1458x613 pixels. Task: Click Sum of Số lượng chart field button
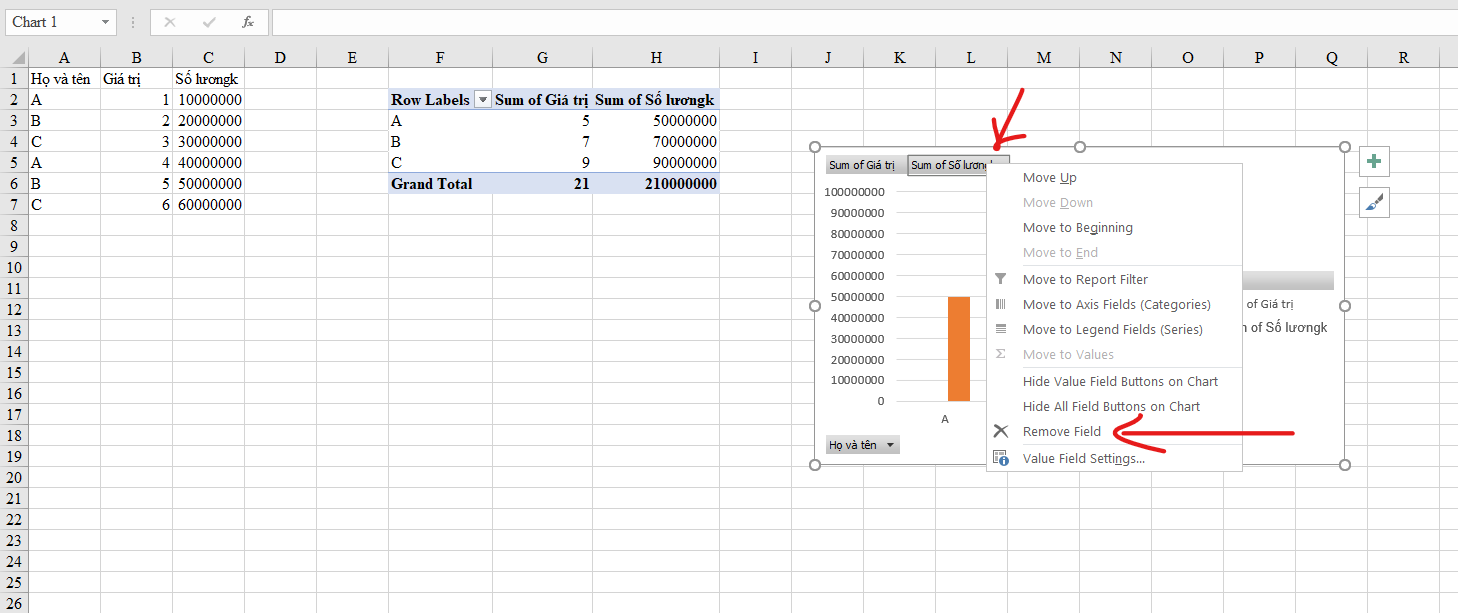coord(958,165)
